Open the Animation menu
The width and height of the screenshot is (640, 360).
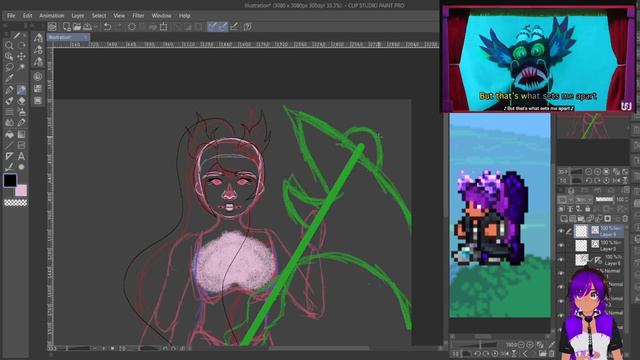[x=51, y=16]
